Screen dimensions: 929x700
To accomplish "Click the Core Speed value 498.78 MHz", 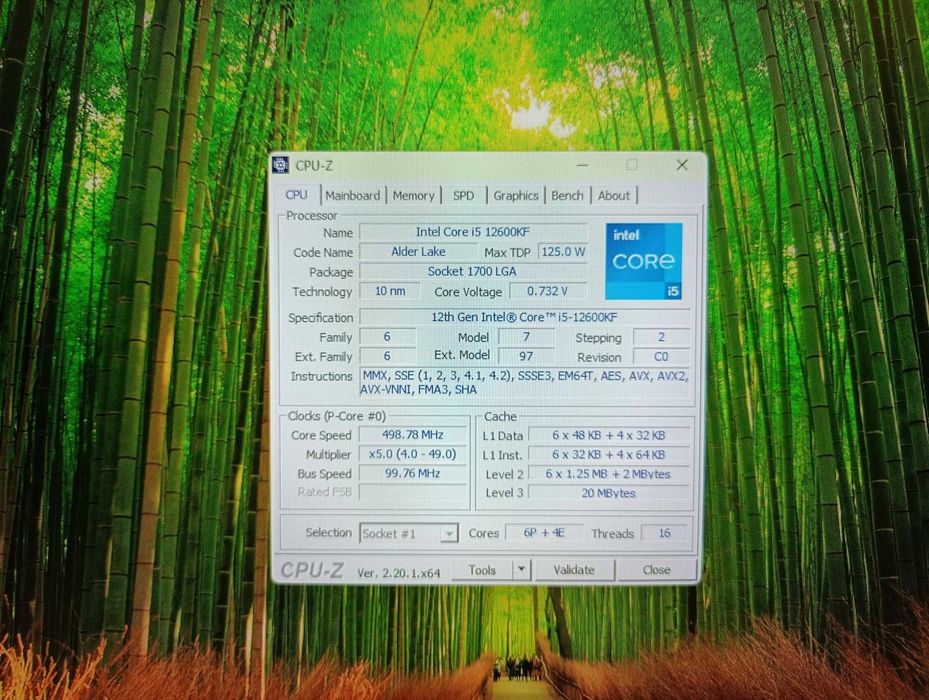I will [413, 434].
